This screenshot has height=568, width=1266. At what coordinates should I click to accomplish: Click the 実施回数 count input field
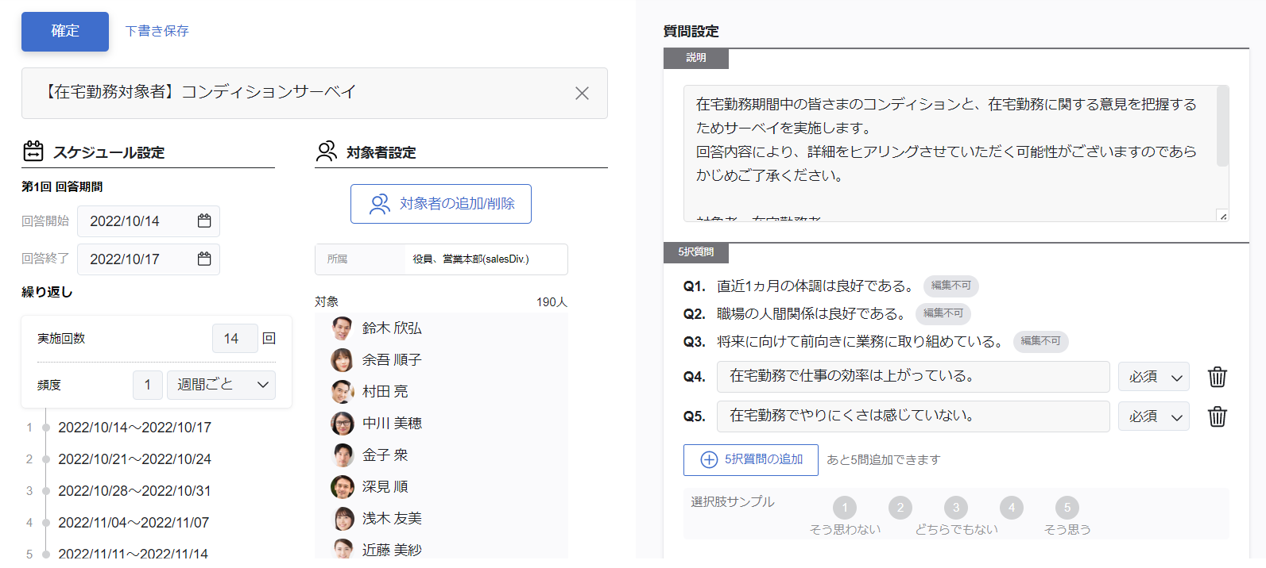(234, 339)
